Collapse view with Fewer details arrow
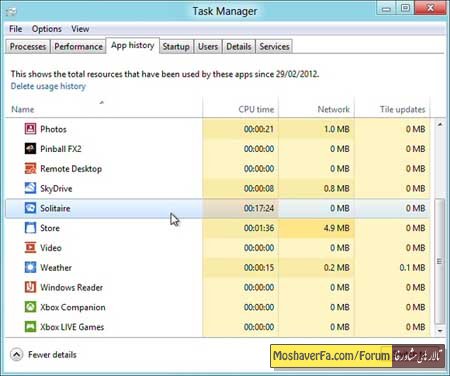The height and width of the screenshot is (376, 450). [x=16, y=355]
